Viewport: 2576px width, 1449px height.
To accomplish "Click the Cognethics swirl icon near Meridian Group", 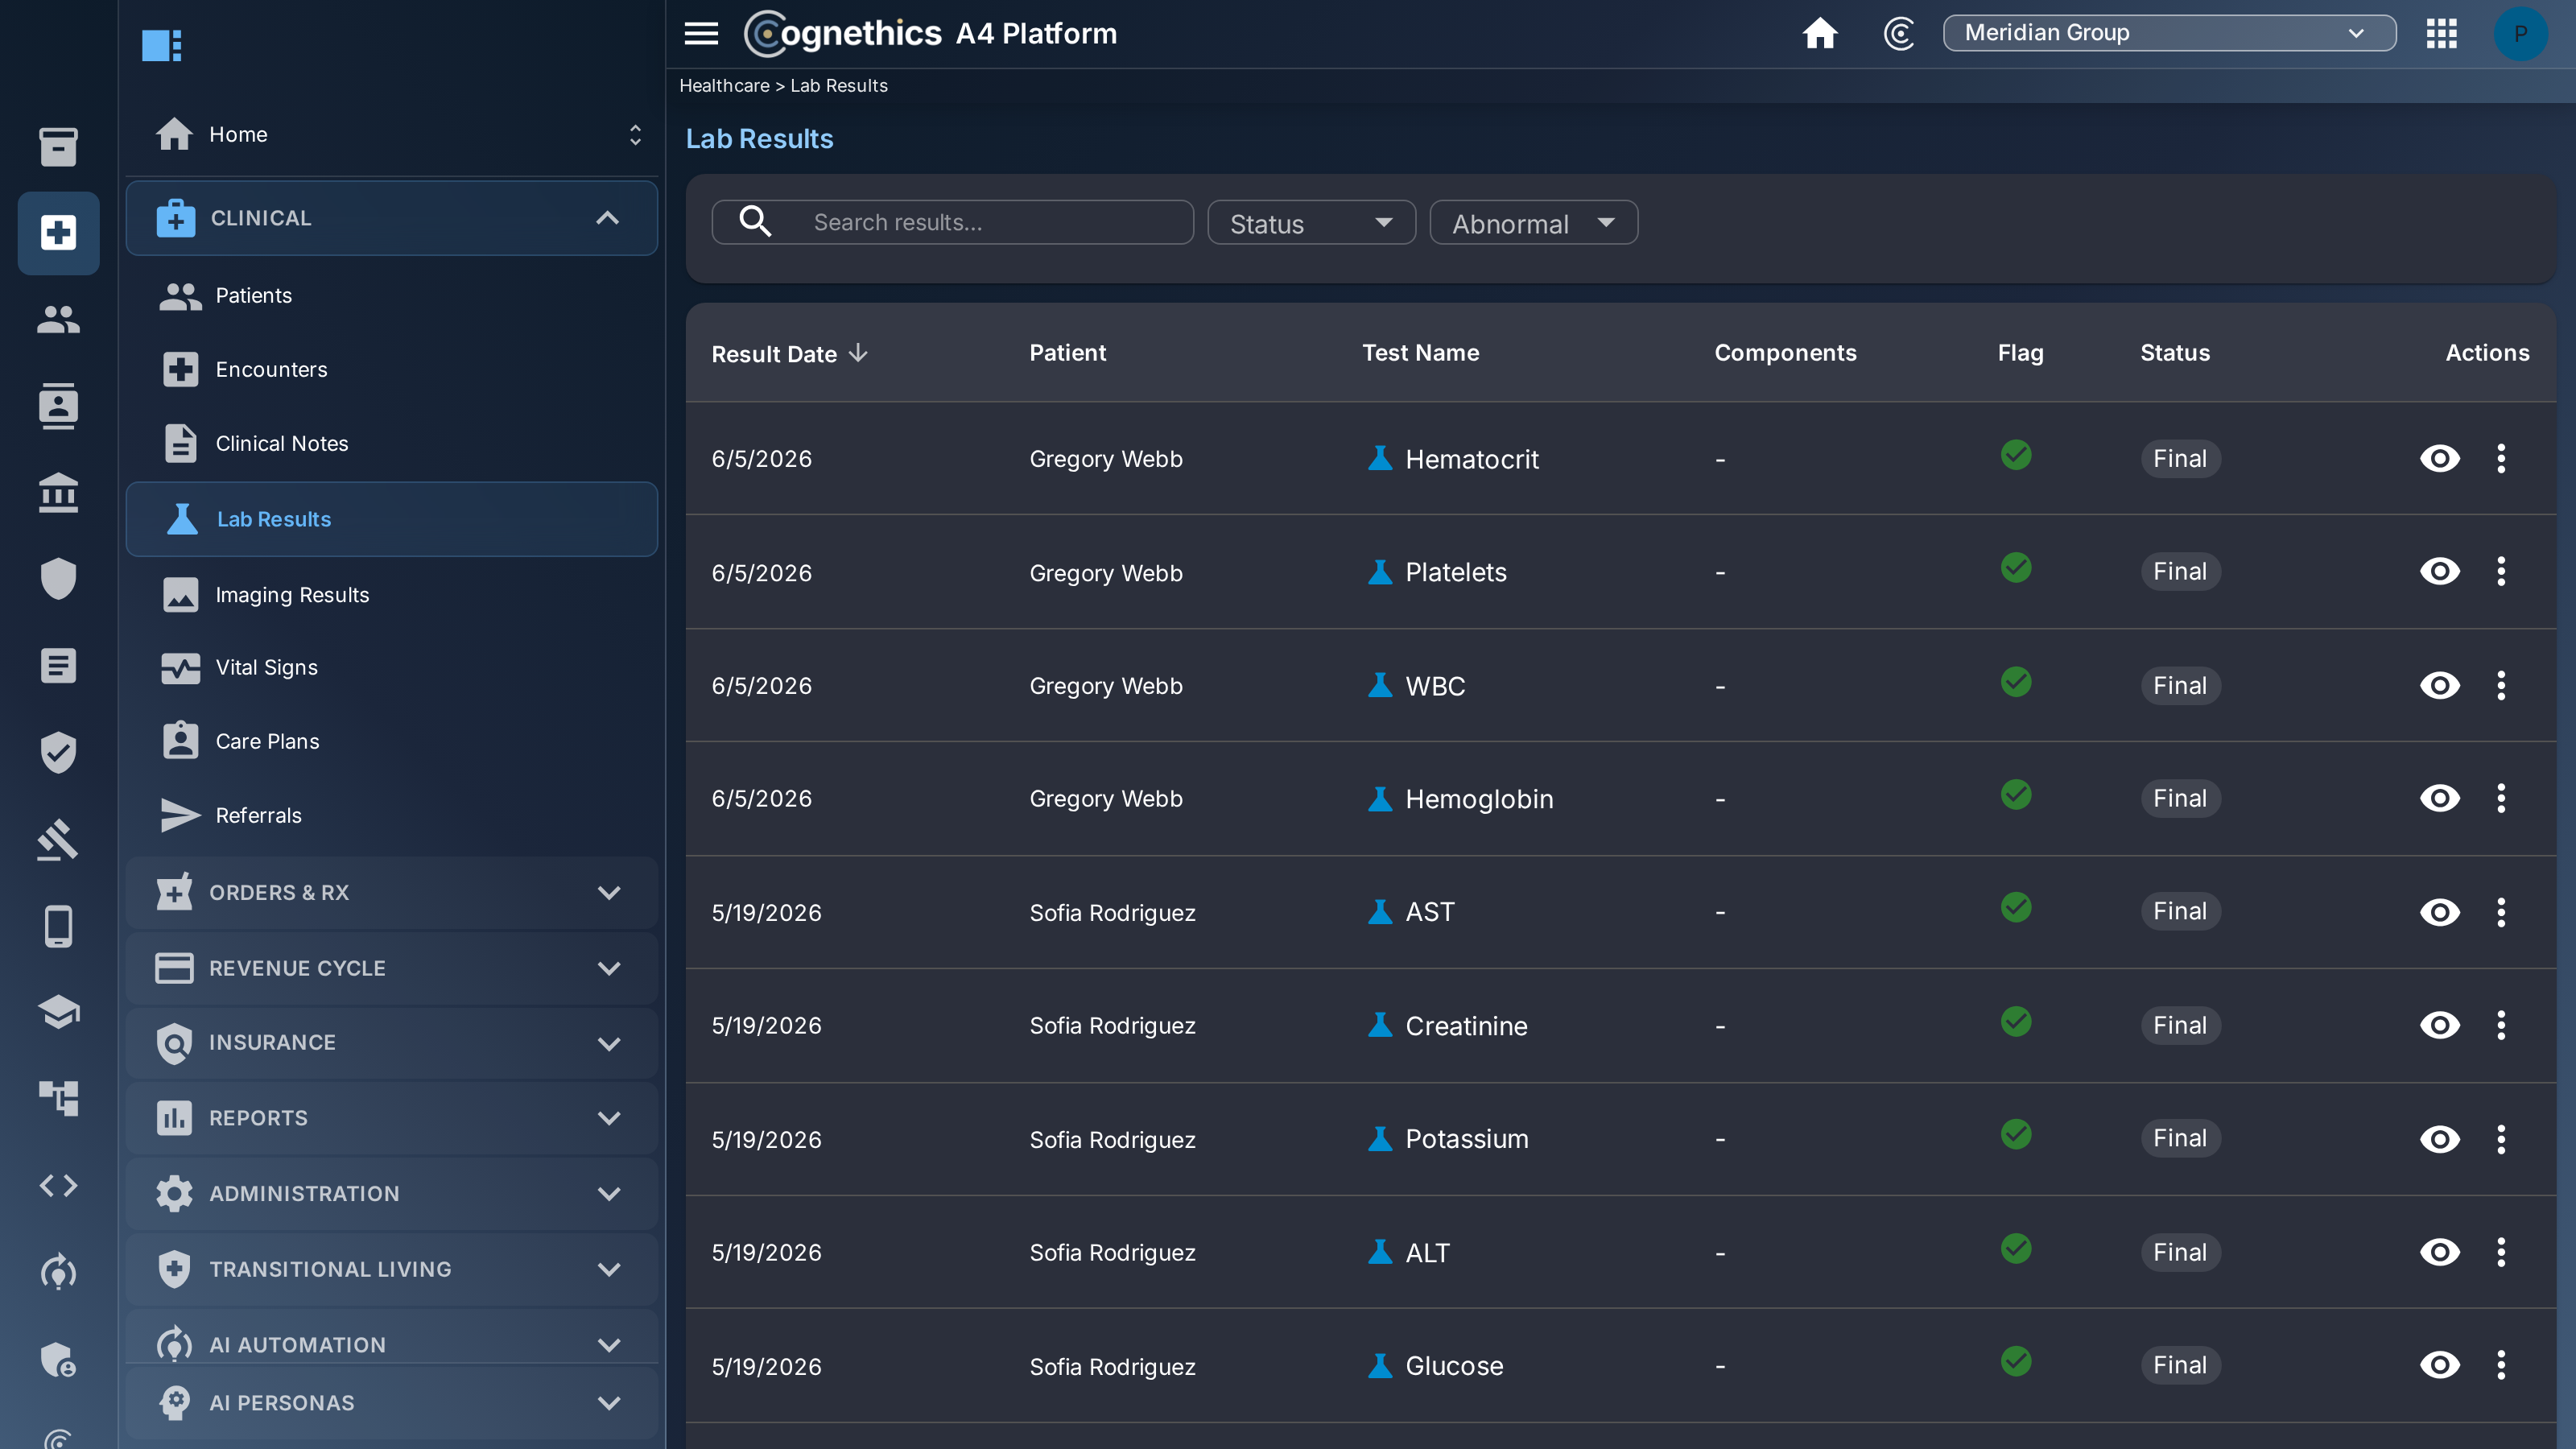I will 1899,33.
